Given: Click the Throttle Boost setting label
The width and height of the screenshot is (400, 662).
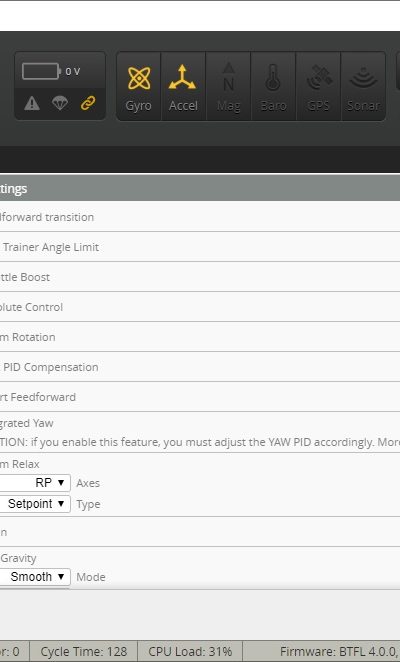Looking at the screenshot, I should (x=25, y=277).
